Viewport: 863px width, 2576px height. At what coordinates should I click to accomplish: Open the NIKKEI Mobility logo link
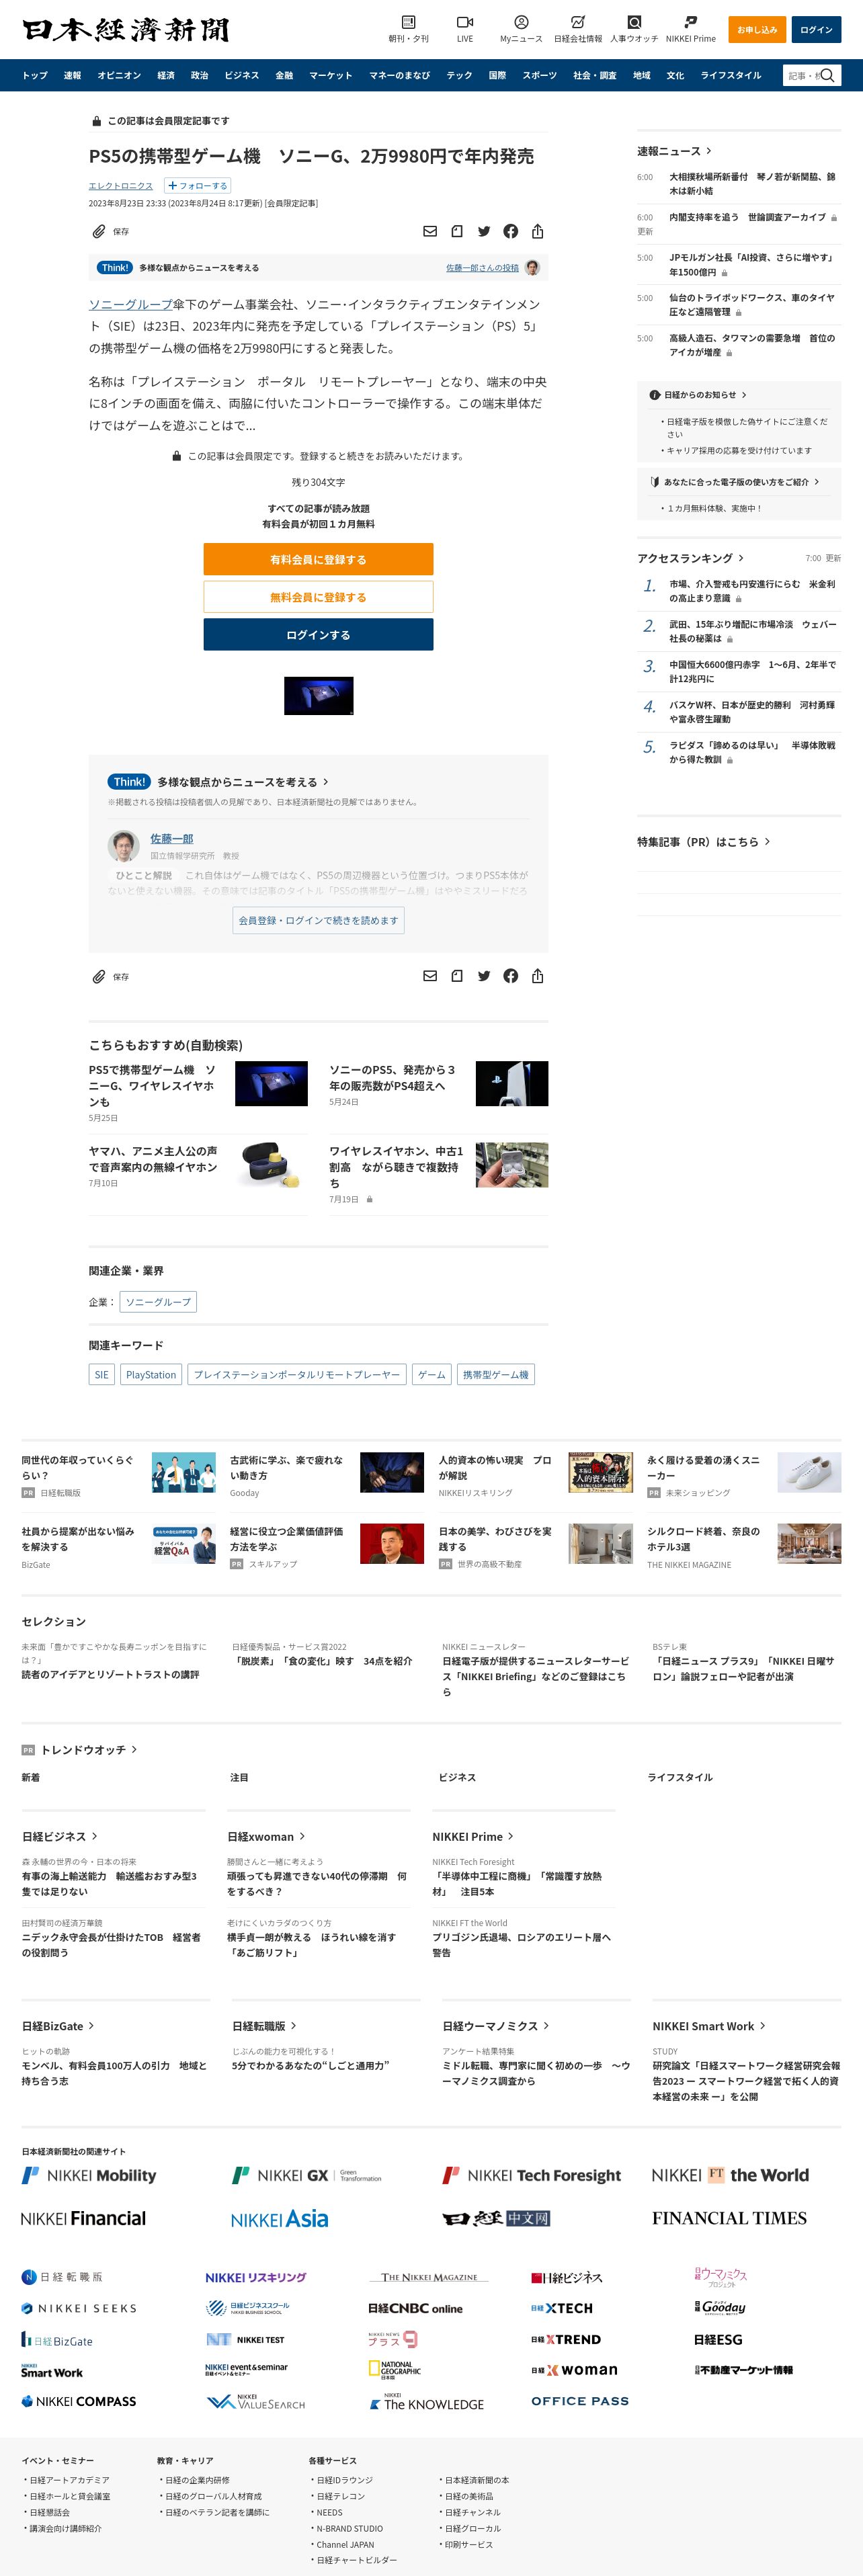coord(89,2175)
